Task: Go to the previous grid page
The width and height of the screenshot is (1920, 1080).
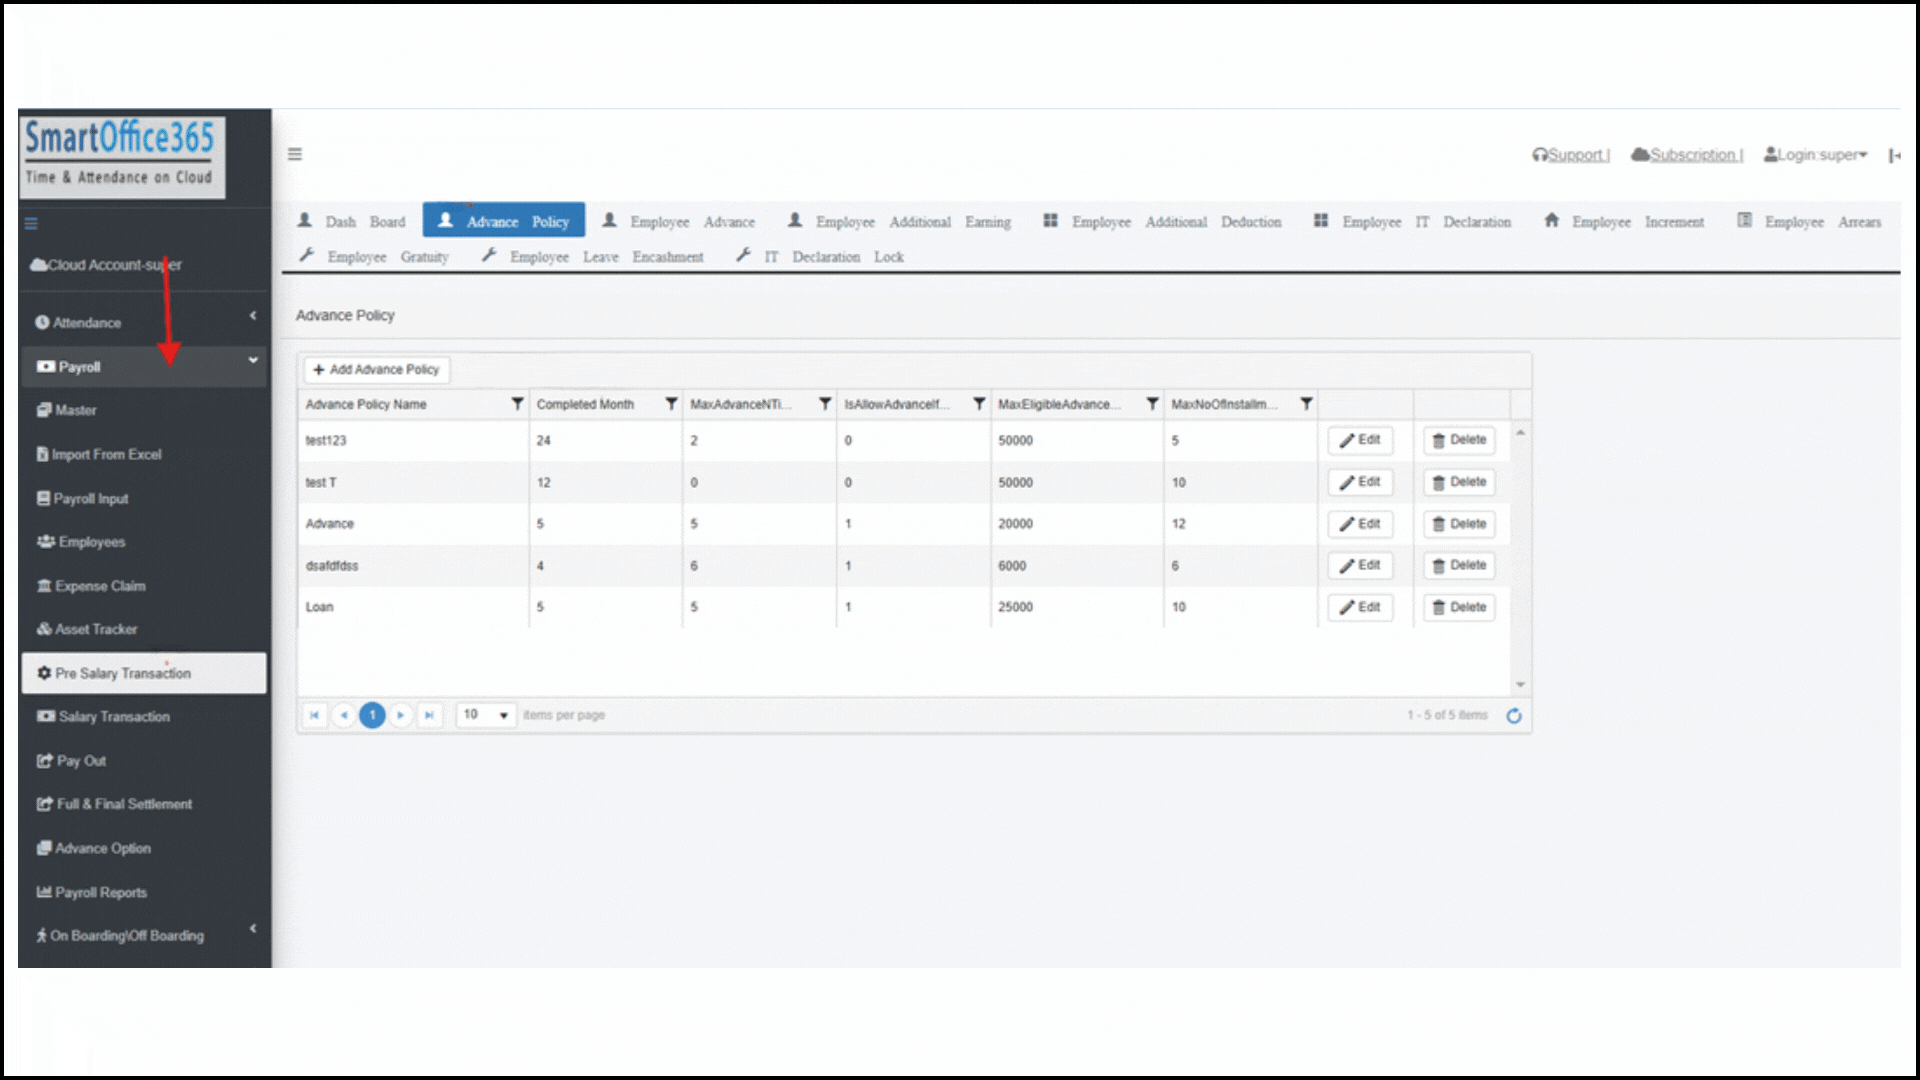Action: (x=344, y=715)
